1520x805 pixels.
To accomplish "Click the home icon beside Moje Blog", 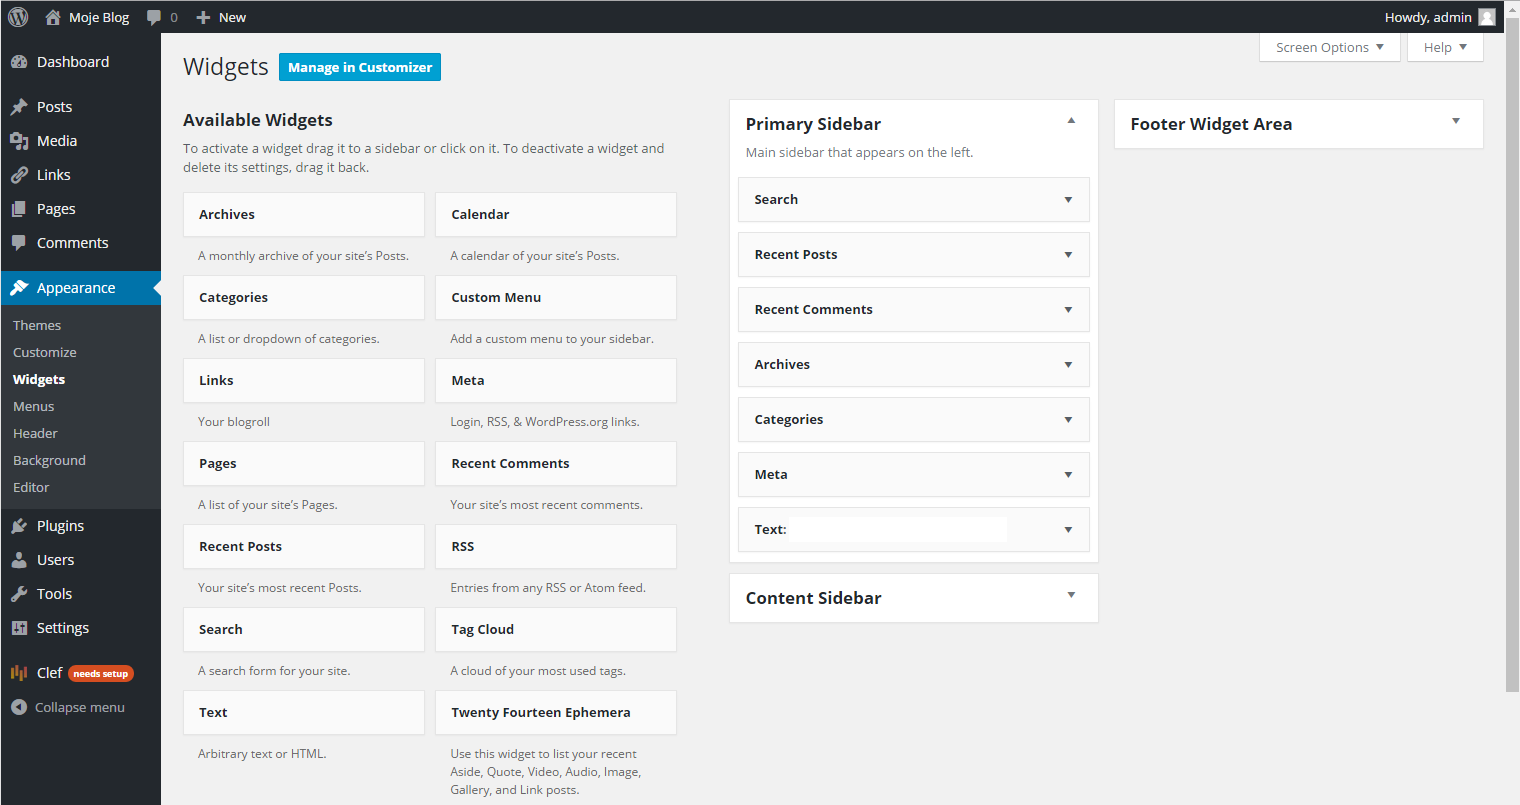I will (x=53, y=17).
